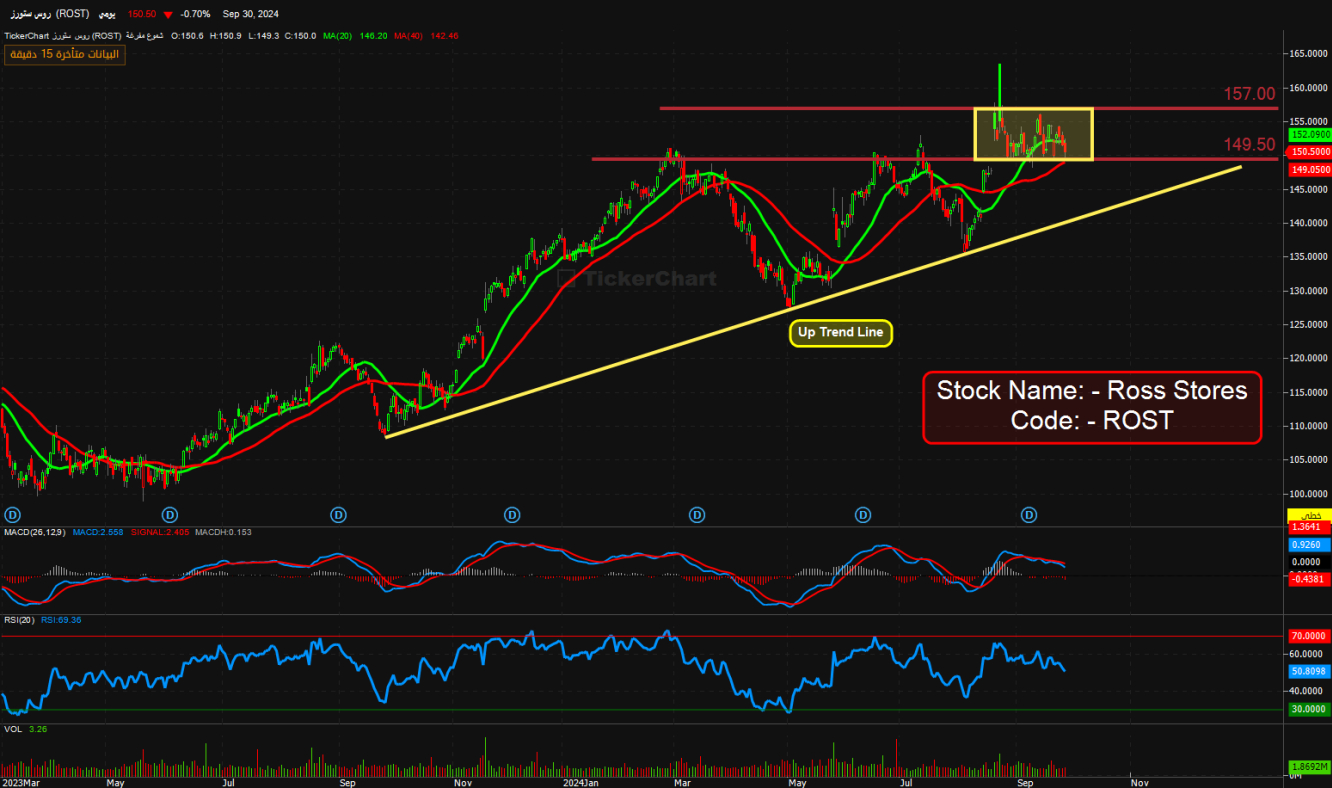
Task: Click the red down-arrow change indicator
Action: (168, 15)
